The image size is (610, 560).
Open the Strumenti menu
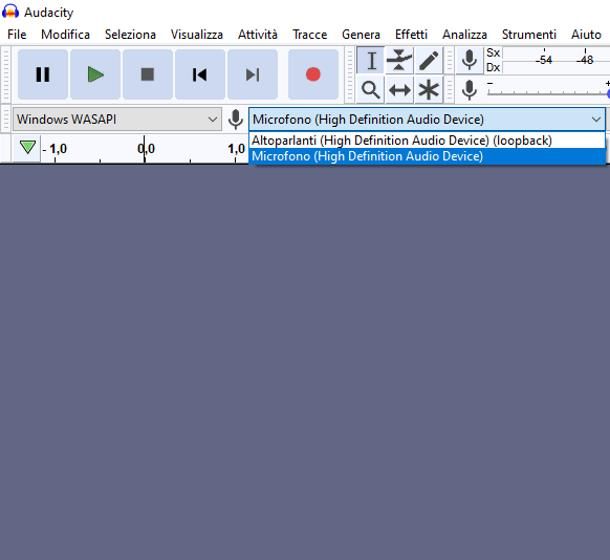click(x=529, y=34)
